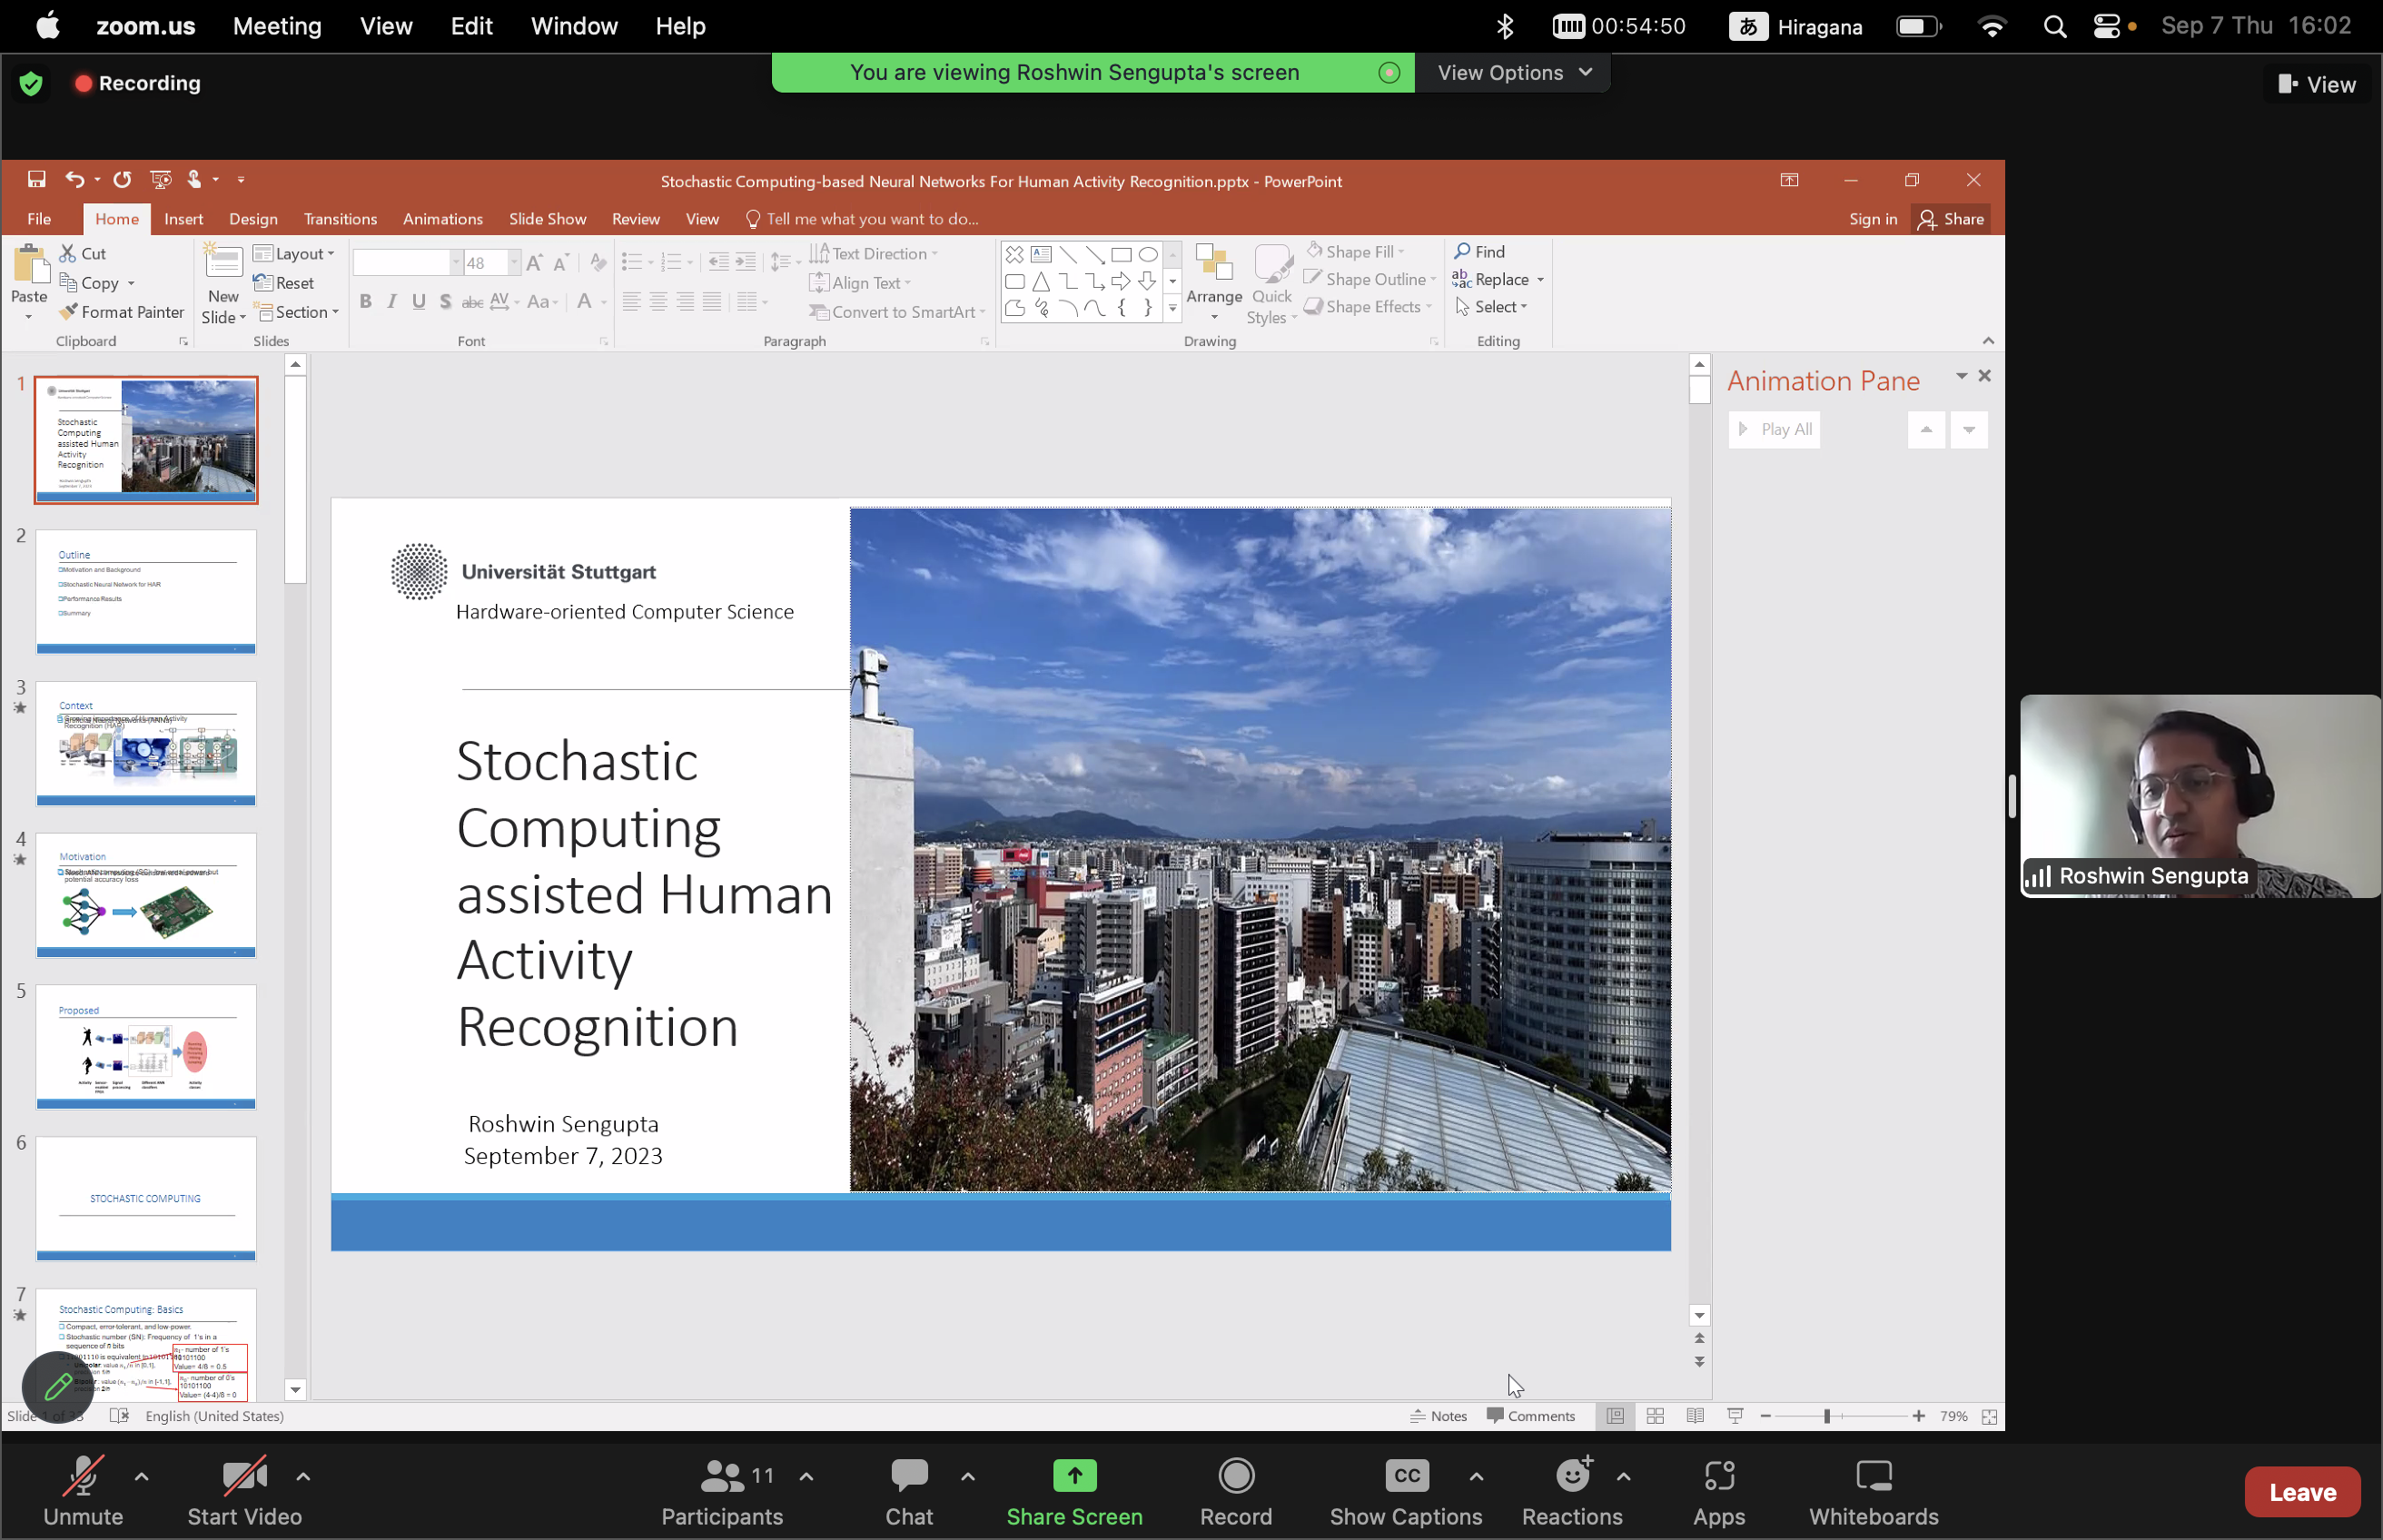Open Zoom Apps panel
Screen dimensions: 2383x1540
[1718, 1493]
